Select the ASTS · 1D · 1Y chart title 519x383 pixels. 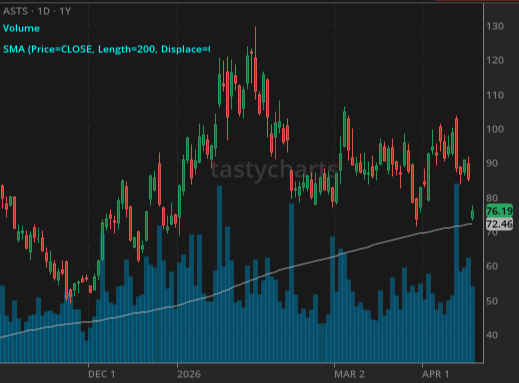click(37, 11)
